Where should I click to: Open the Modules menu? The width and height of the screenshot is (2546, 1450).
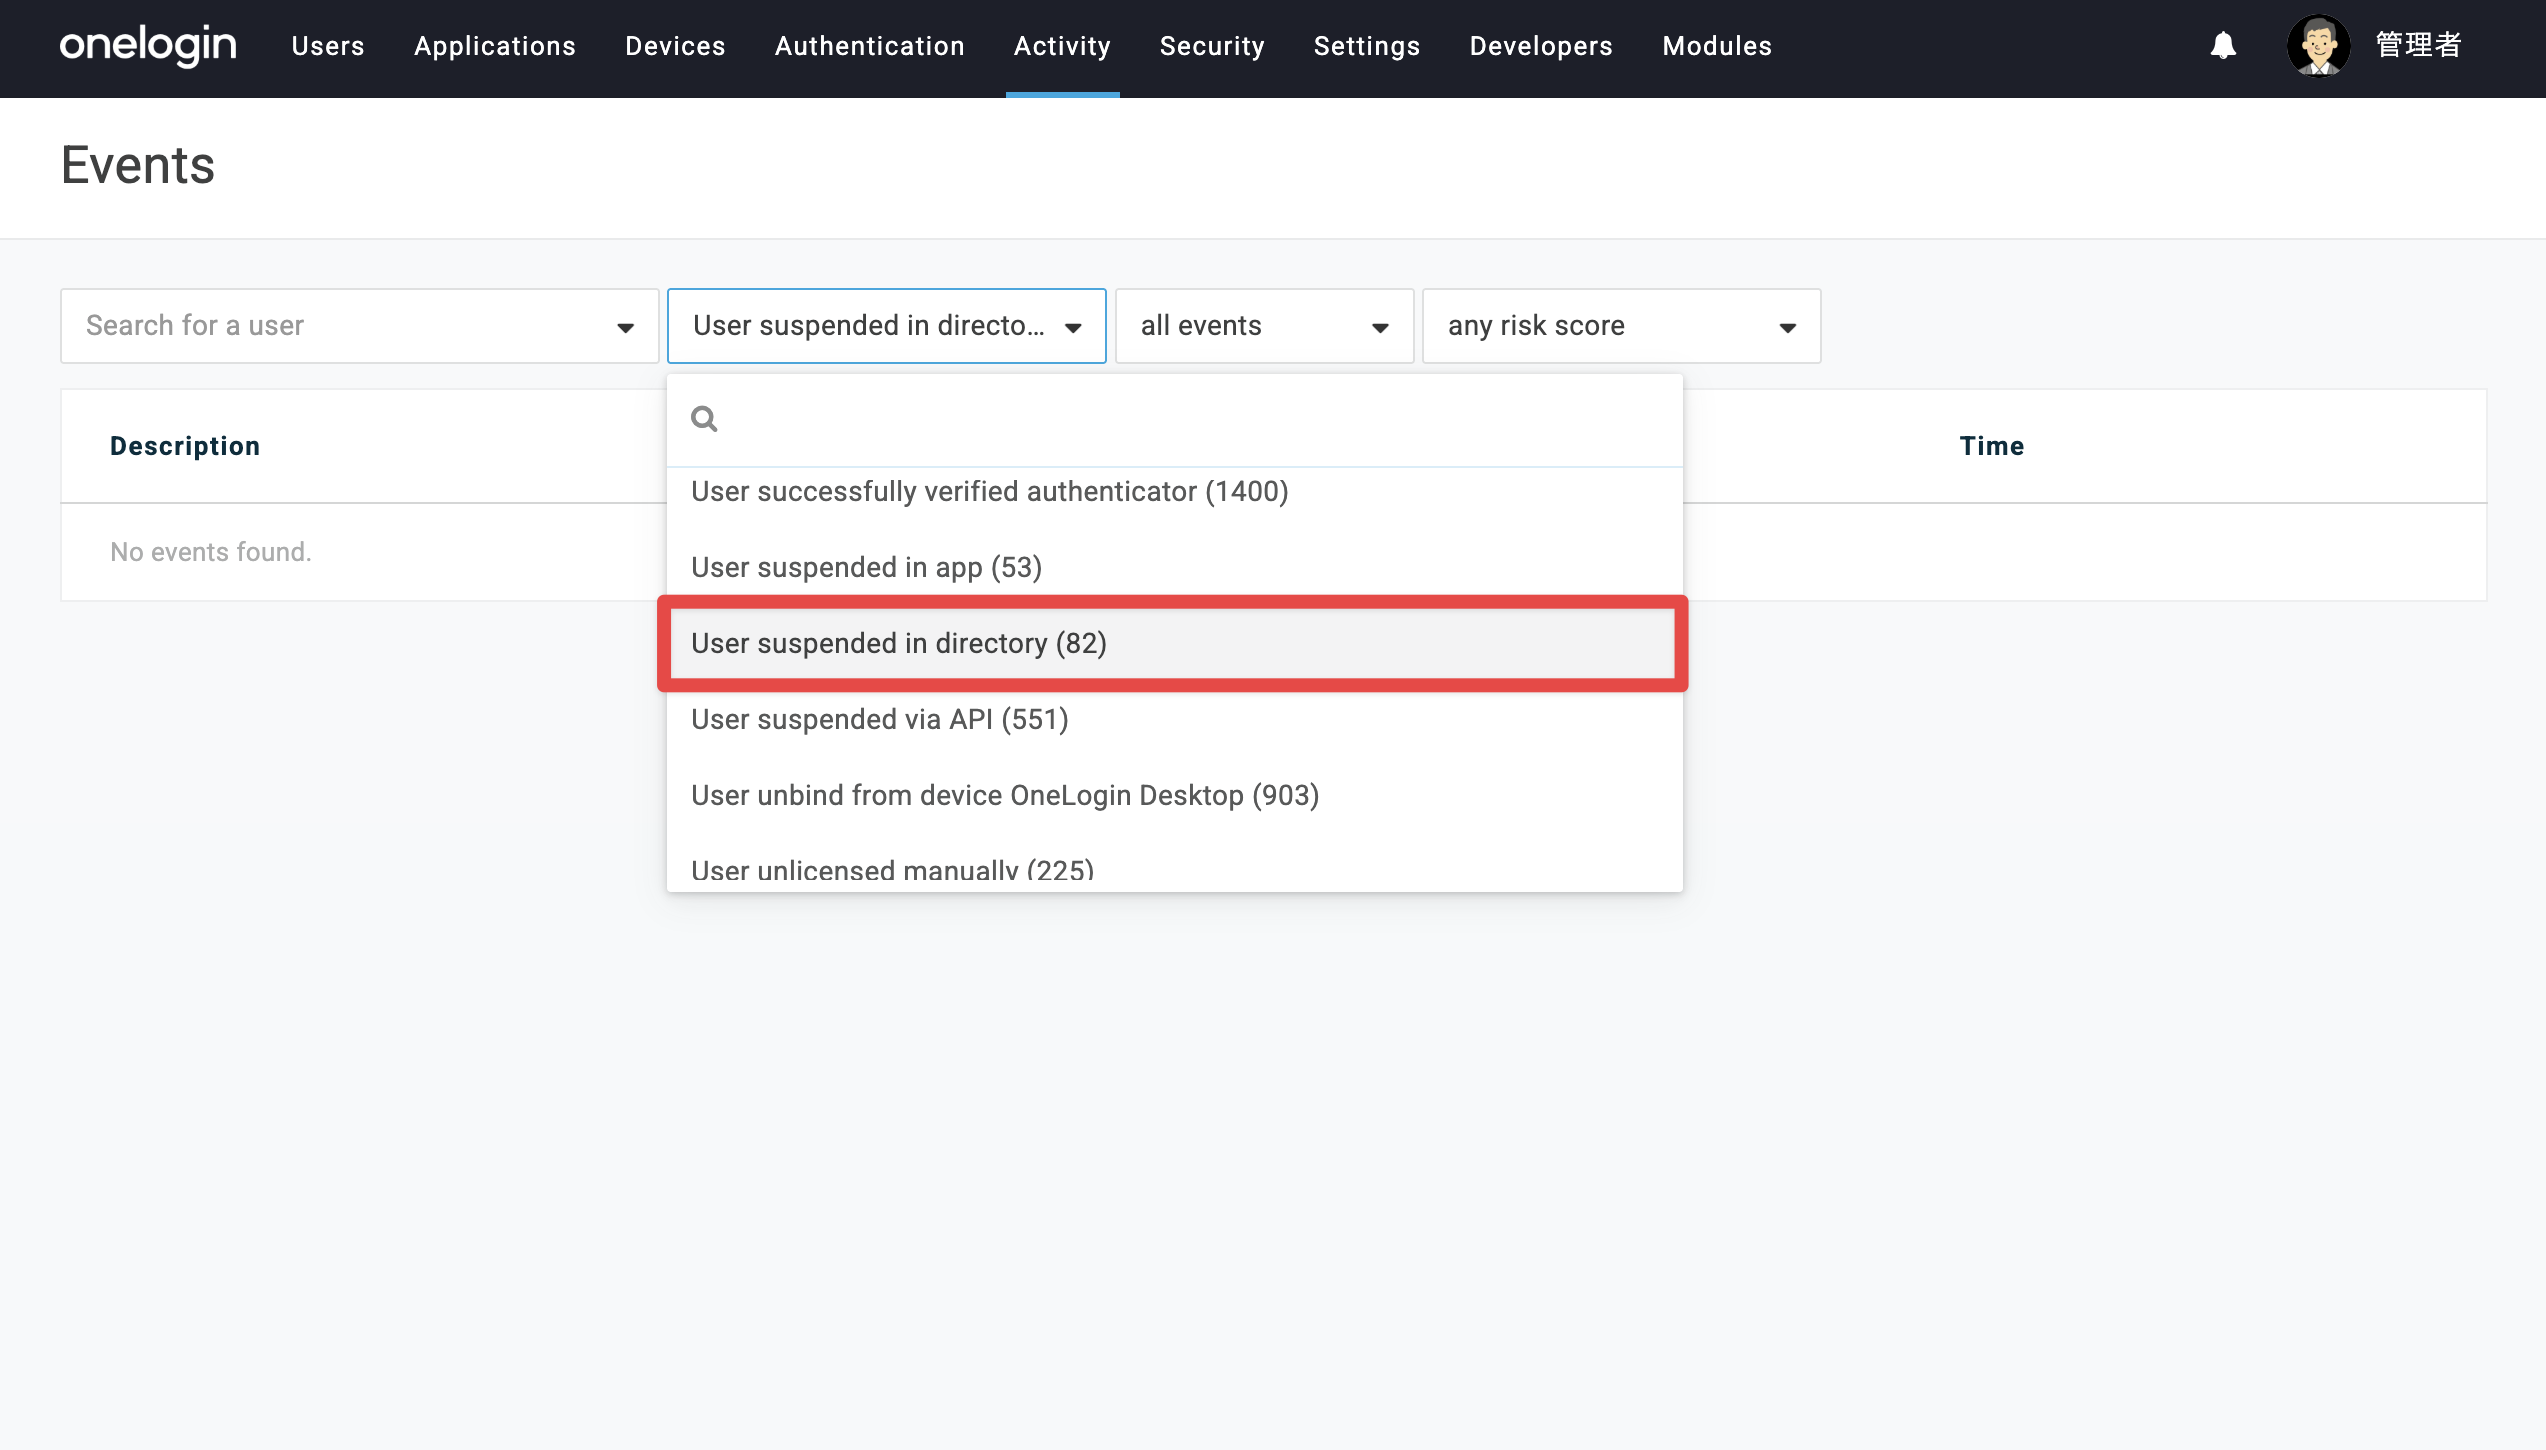point(1717,46)
